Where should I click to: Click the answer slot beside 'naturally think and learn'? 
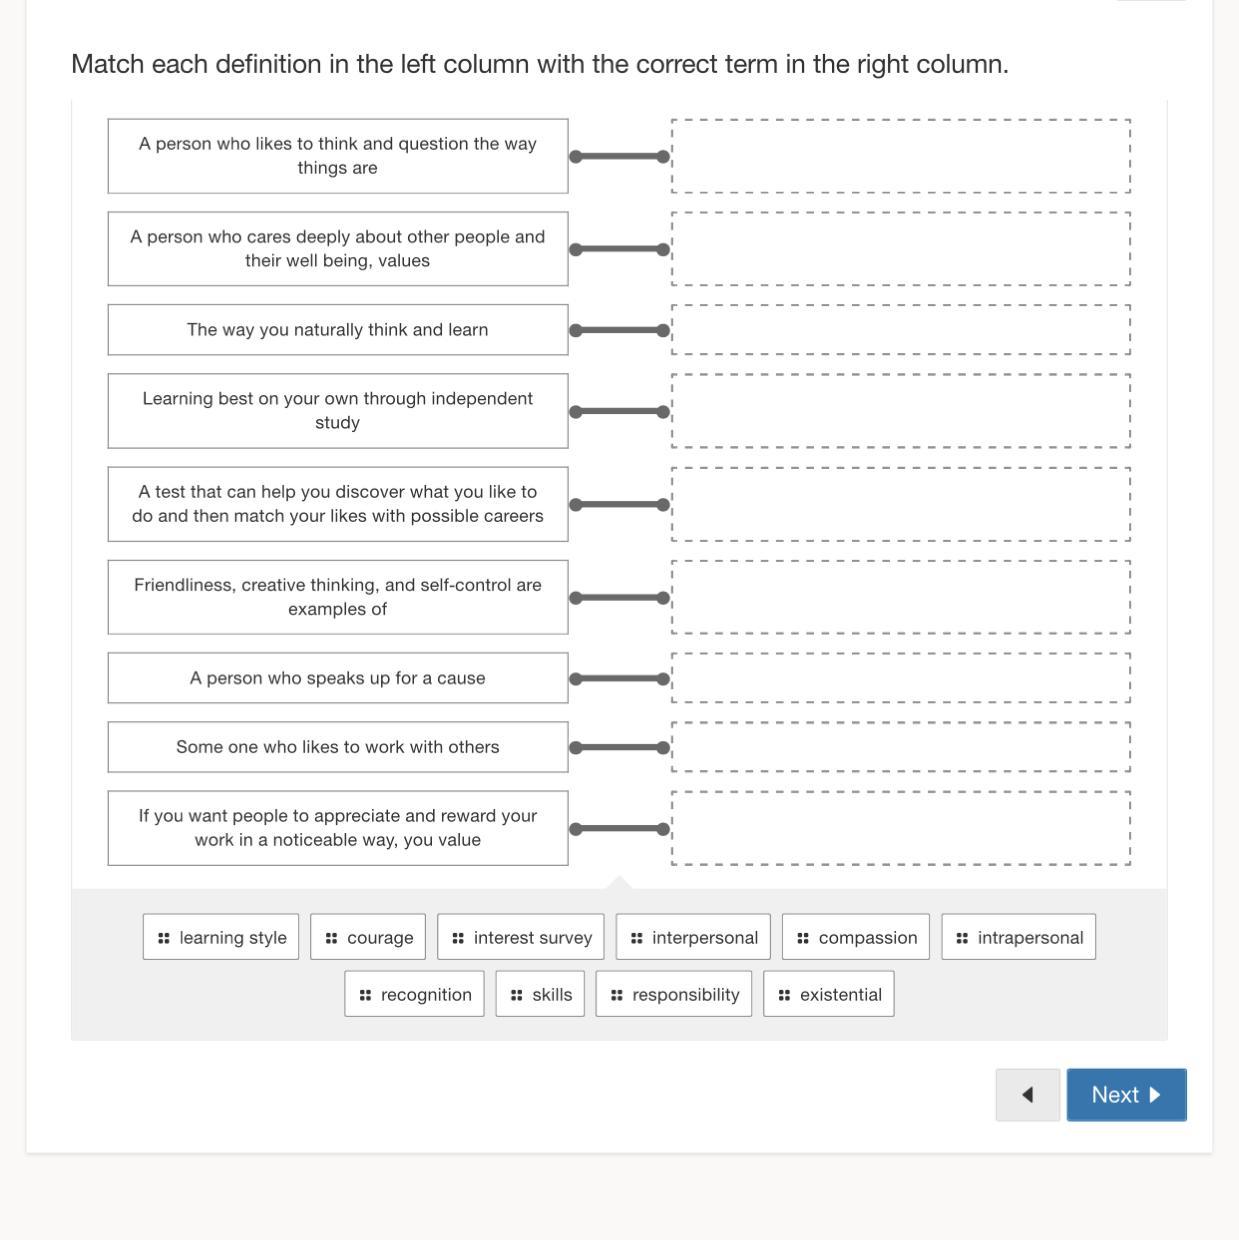coord(901,330)
